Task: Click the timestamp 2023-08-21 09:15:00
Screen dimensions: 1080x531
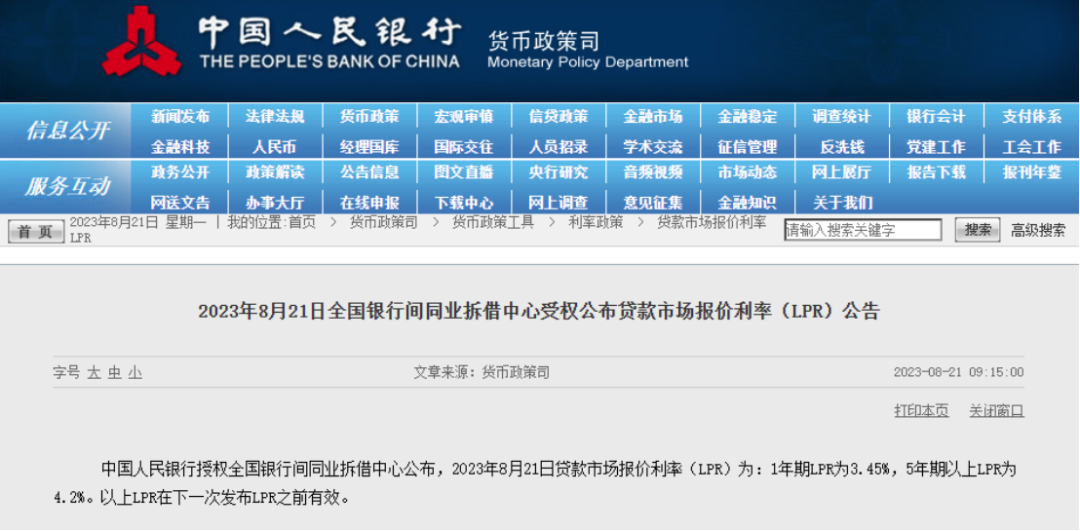Action: click(x=959, y=373)
